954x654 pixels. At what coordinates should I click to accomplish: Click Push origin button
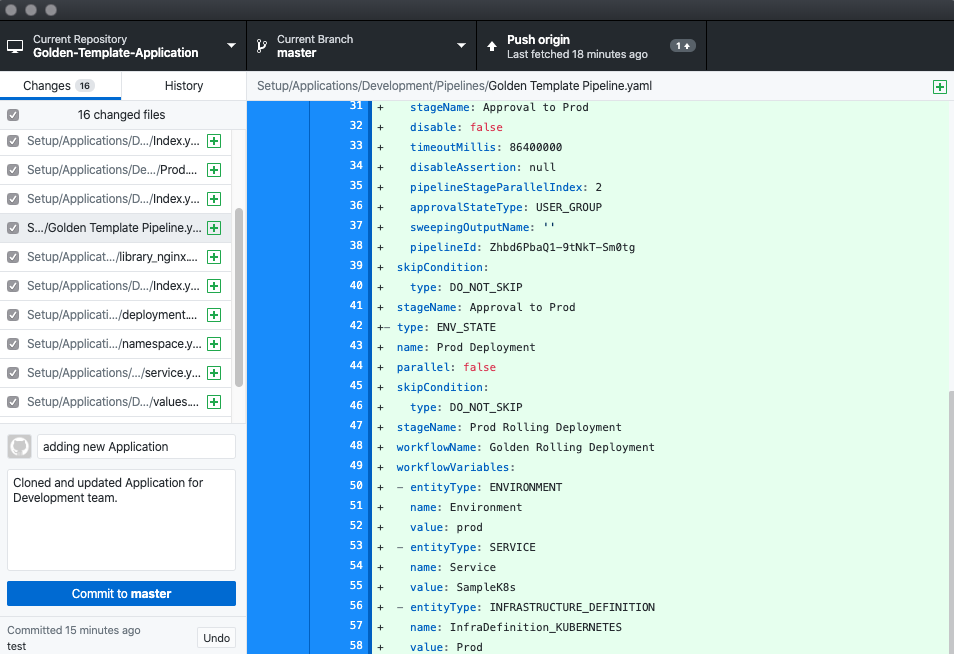tap(591, 46)
